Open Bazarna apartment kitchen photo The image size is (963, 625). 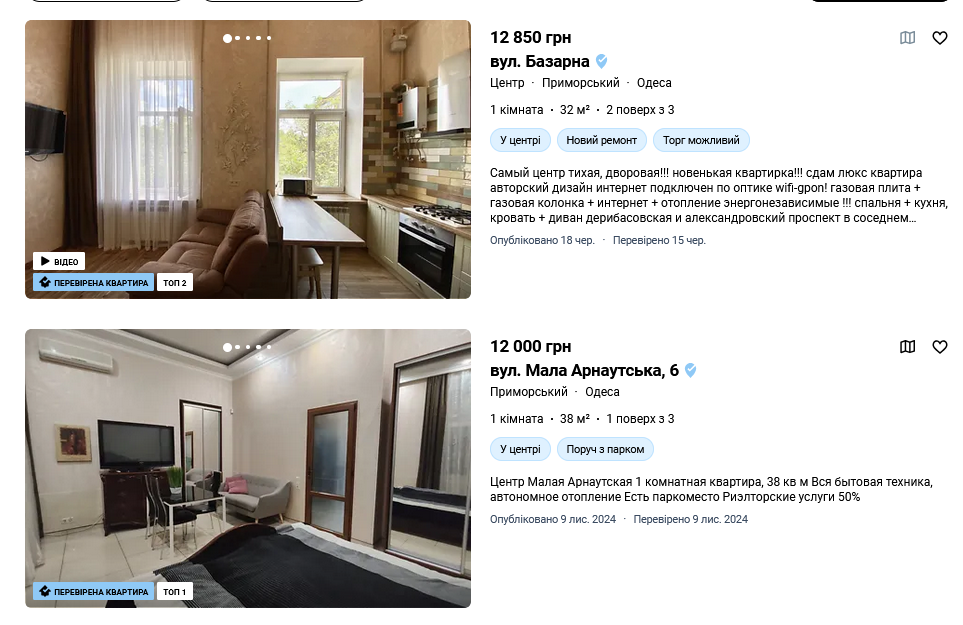pos(248,160)
